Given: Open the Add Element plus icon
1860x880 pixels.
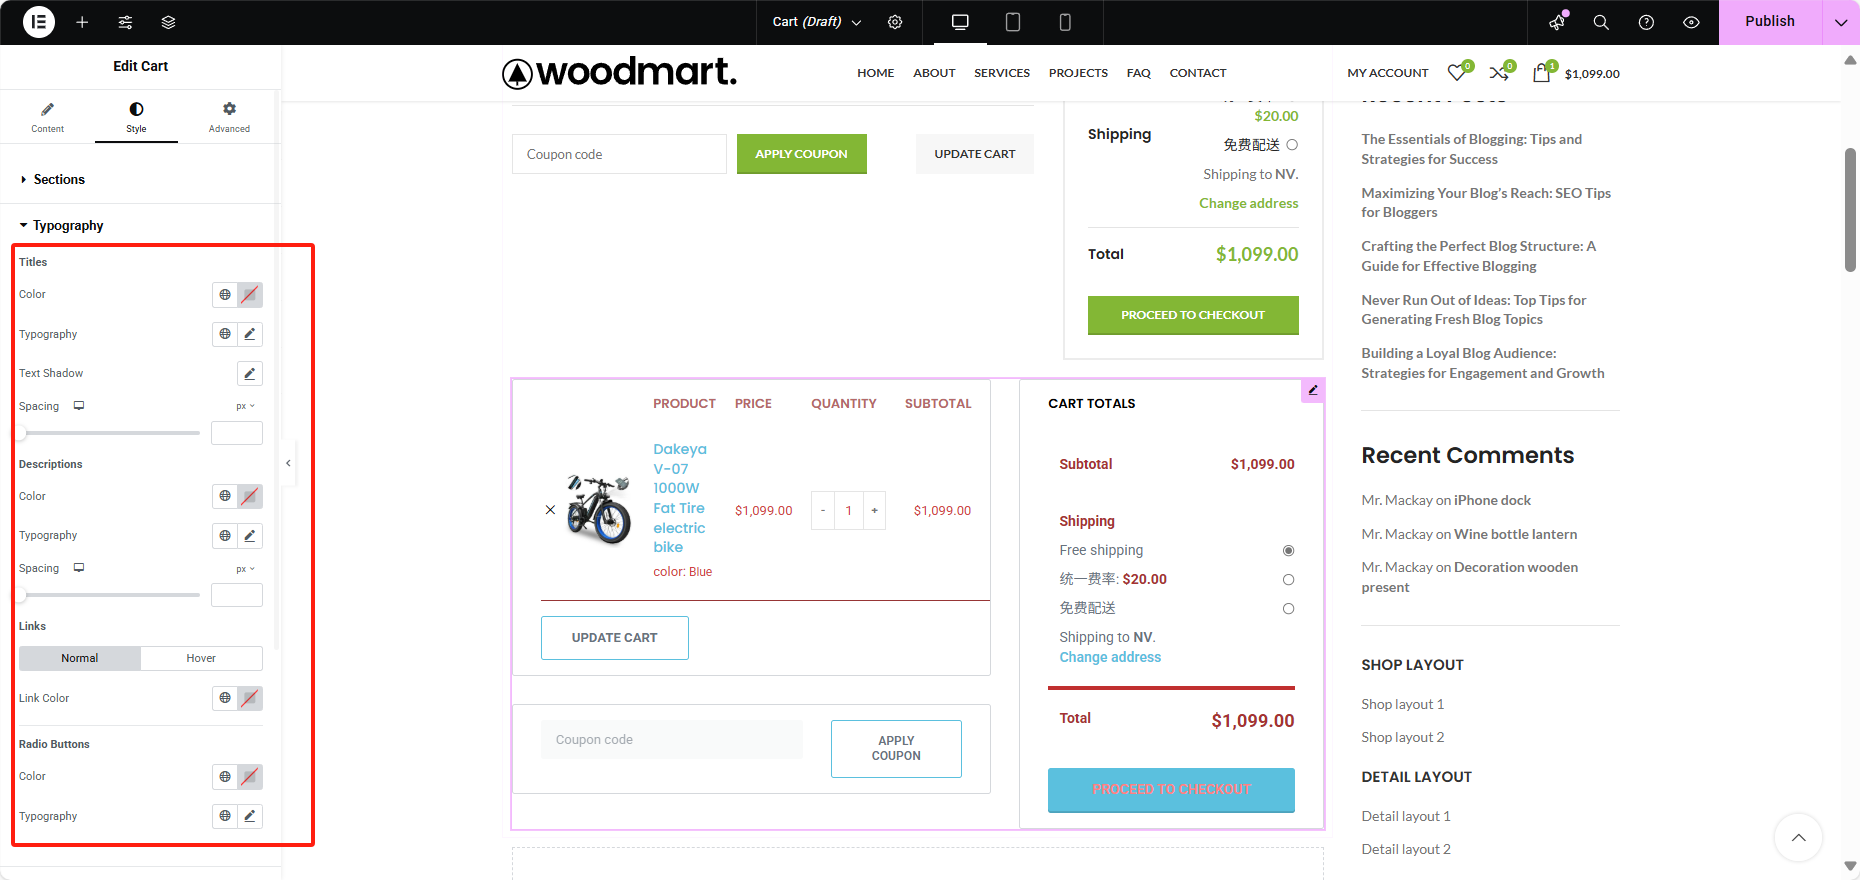Looking at the screenshot, I should pos(82,22).
